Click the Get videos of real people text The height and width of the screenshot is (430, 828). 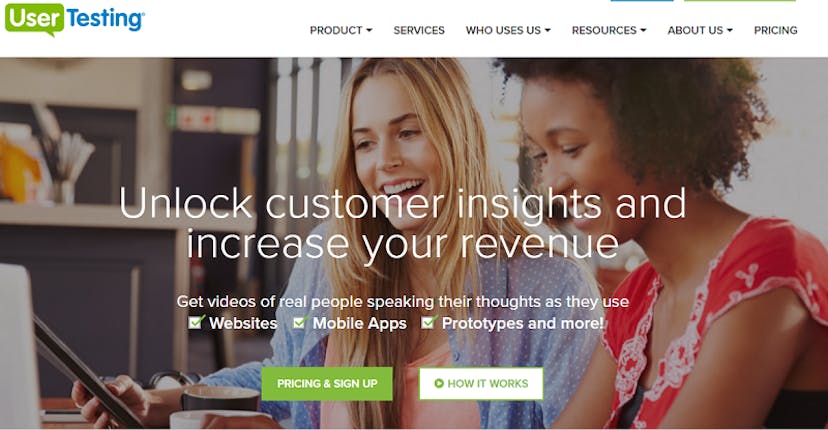[402, 302]
